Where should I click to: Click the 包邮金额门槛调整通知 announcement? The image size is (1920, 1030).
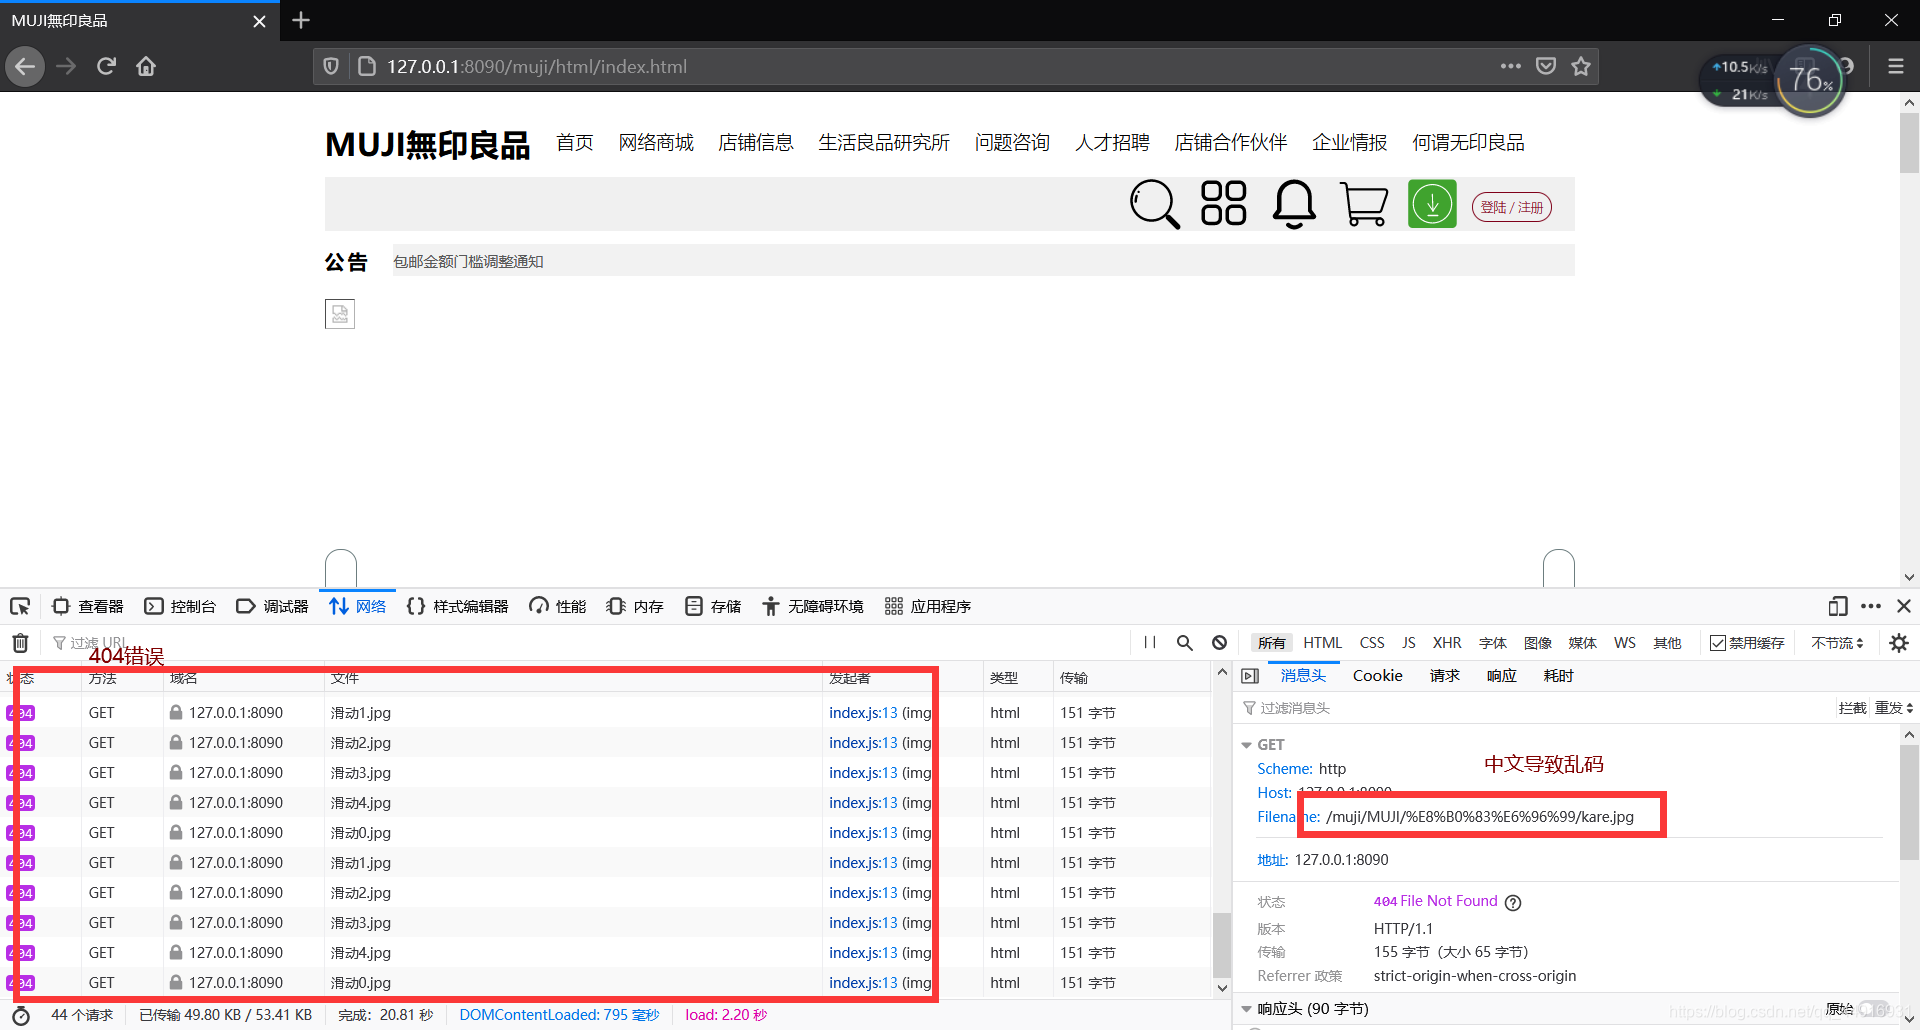[468, 262]
